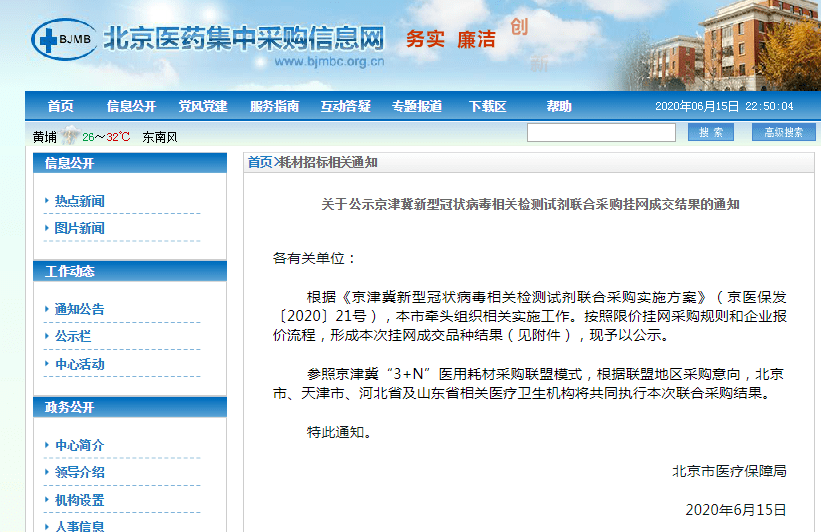
Task: Open the 图片新闻 sidebar link
Action: pyautogui.click(x=79, y=228)
